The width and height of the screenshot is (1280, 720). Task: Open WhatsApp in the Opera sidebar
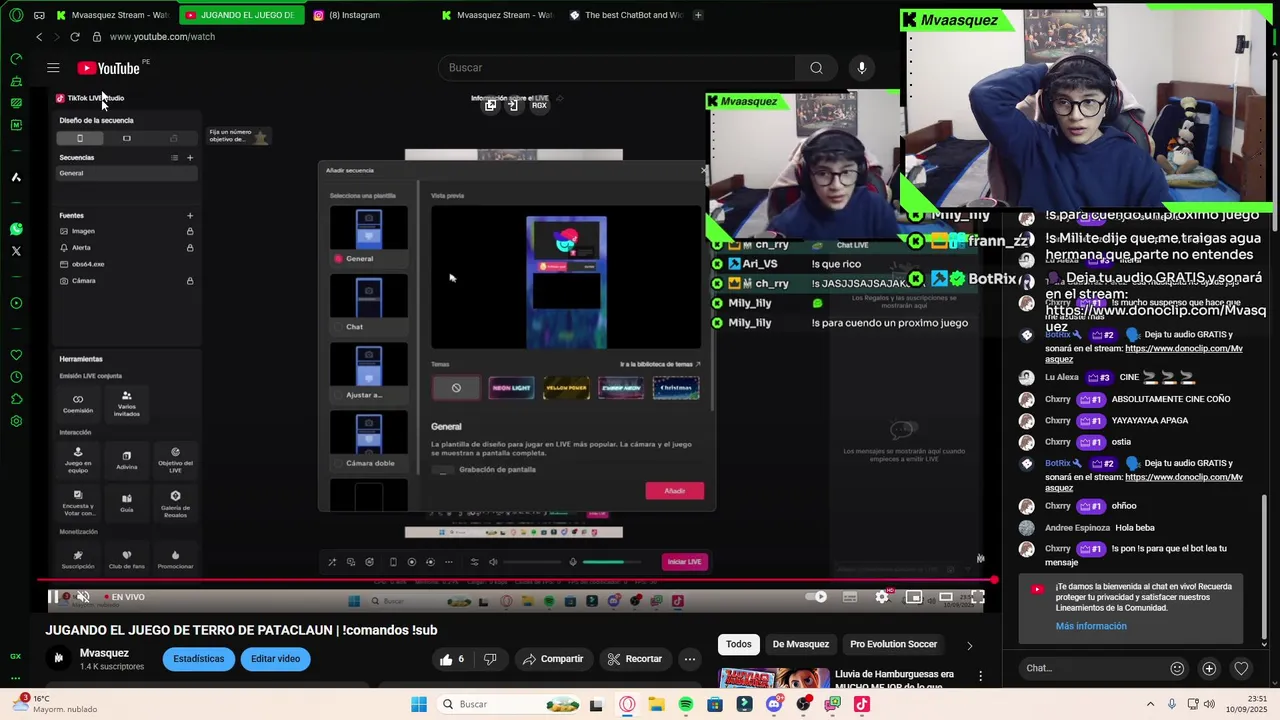coord(16,229)
